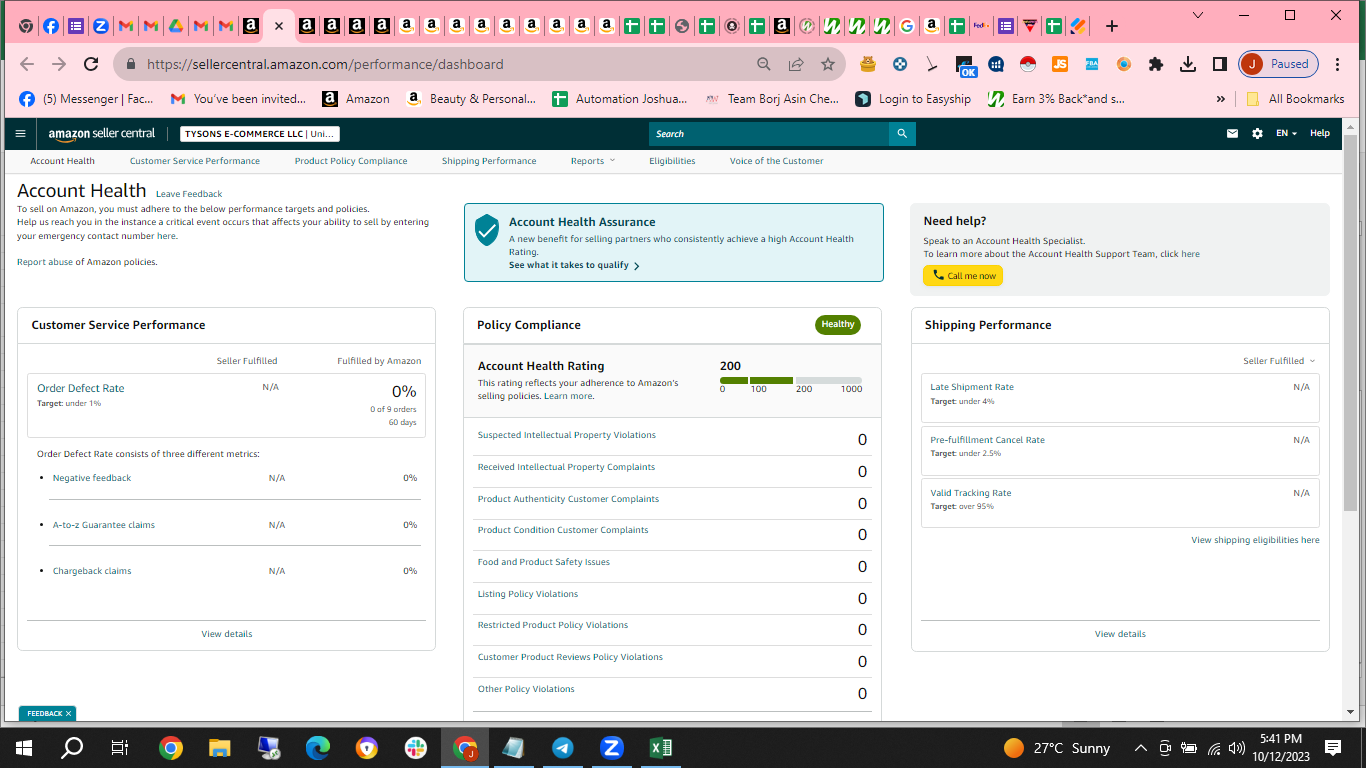Open the Leave Feedback link
The width and height of the screenshot is (1366, 768).
pyautogui.click(x=189, y=194)
